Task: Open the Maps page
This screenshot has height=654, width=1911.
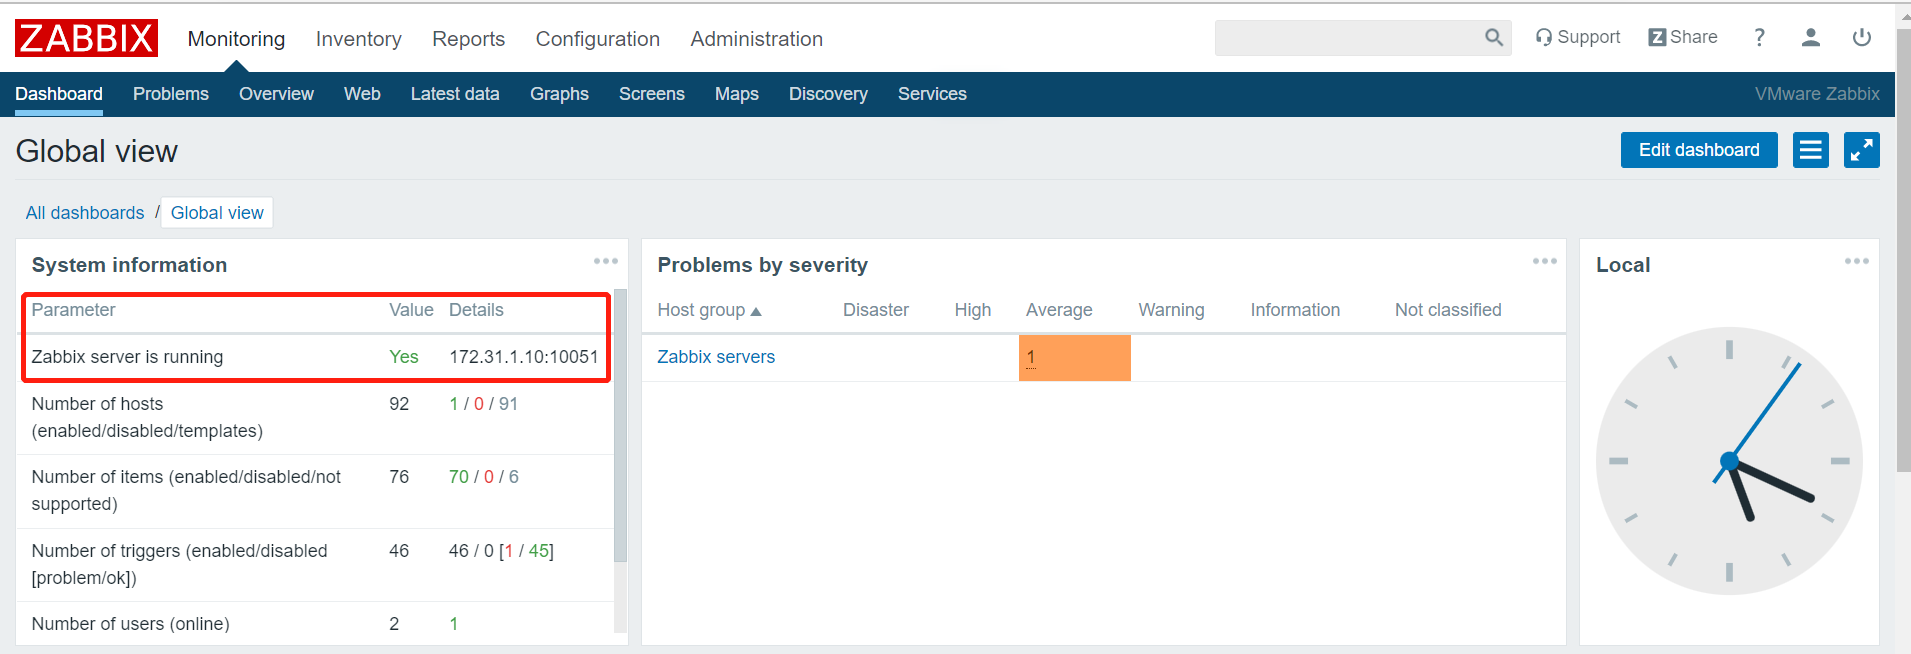Action: 737,94
